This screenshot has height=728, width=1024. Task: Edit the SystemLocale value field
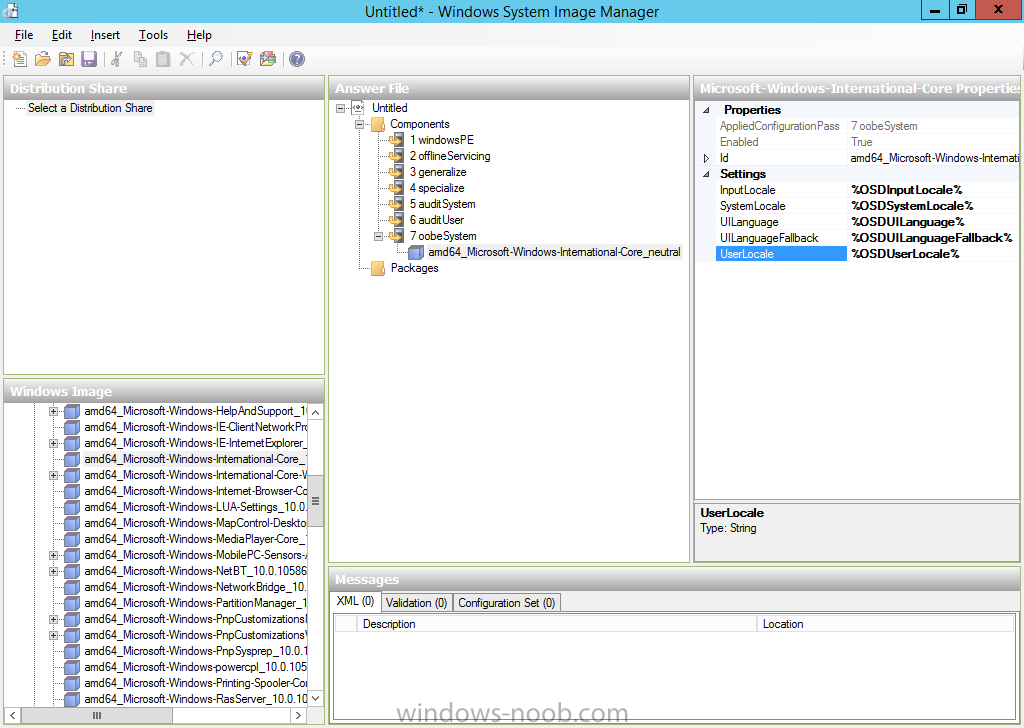click(x=934, y=206)
